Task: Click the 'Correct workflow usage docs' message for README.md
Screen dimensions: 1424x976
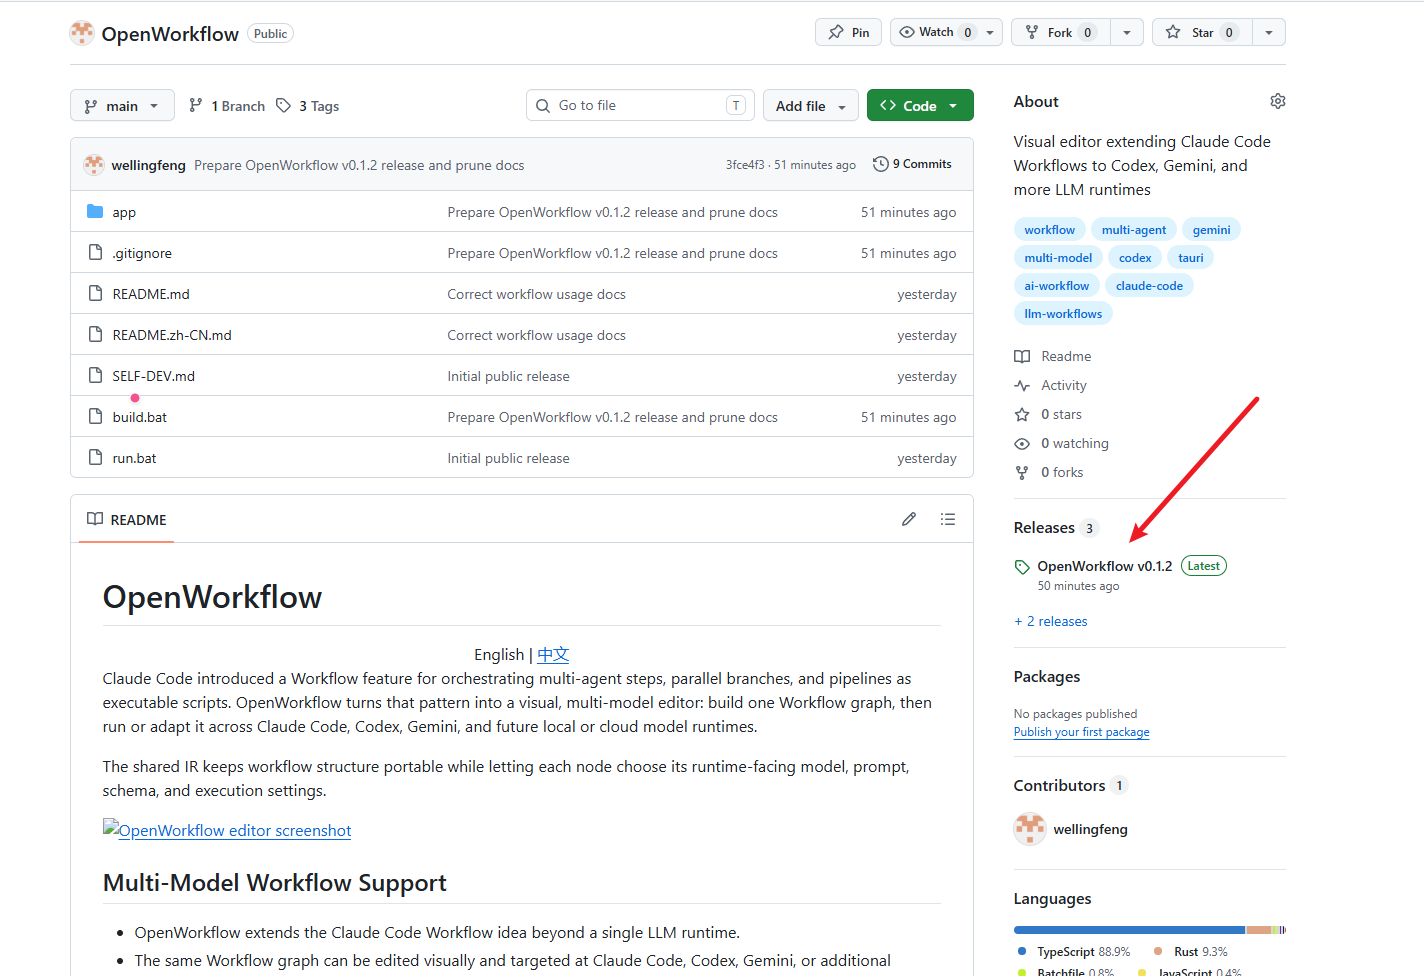Action: tap(537, 294)
